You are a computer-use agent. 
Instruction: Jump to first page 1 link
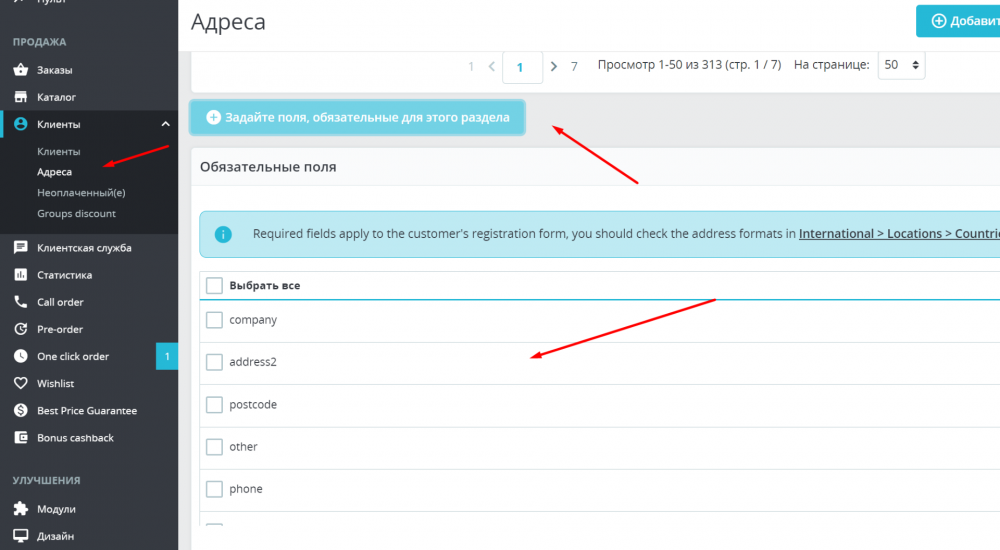point(471,66)
